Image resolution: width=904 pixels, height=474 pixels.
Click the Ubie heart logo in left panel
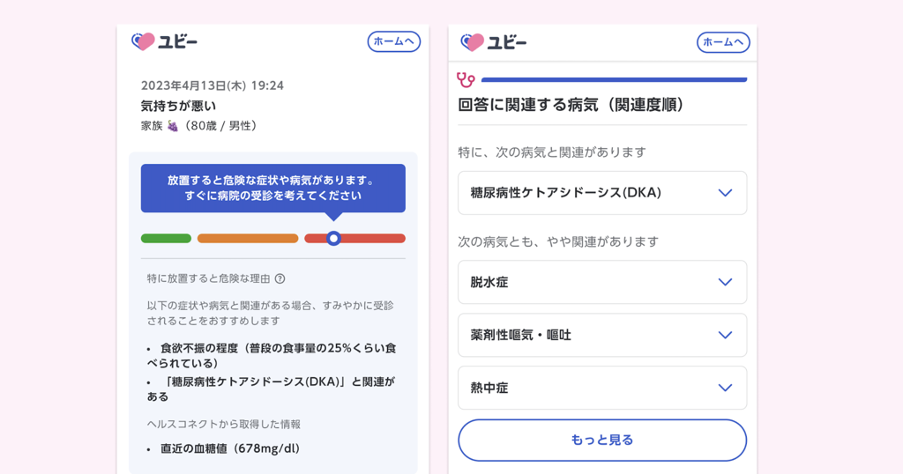pyautogui.click(x=144, y=42)
